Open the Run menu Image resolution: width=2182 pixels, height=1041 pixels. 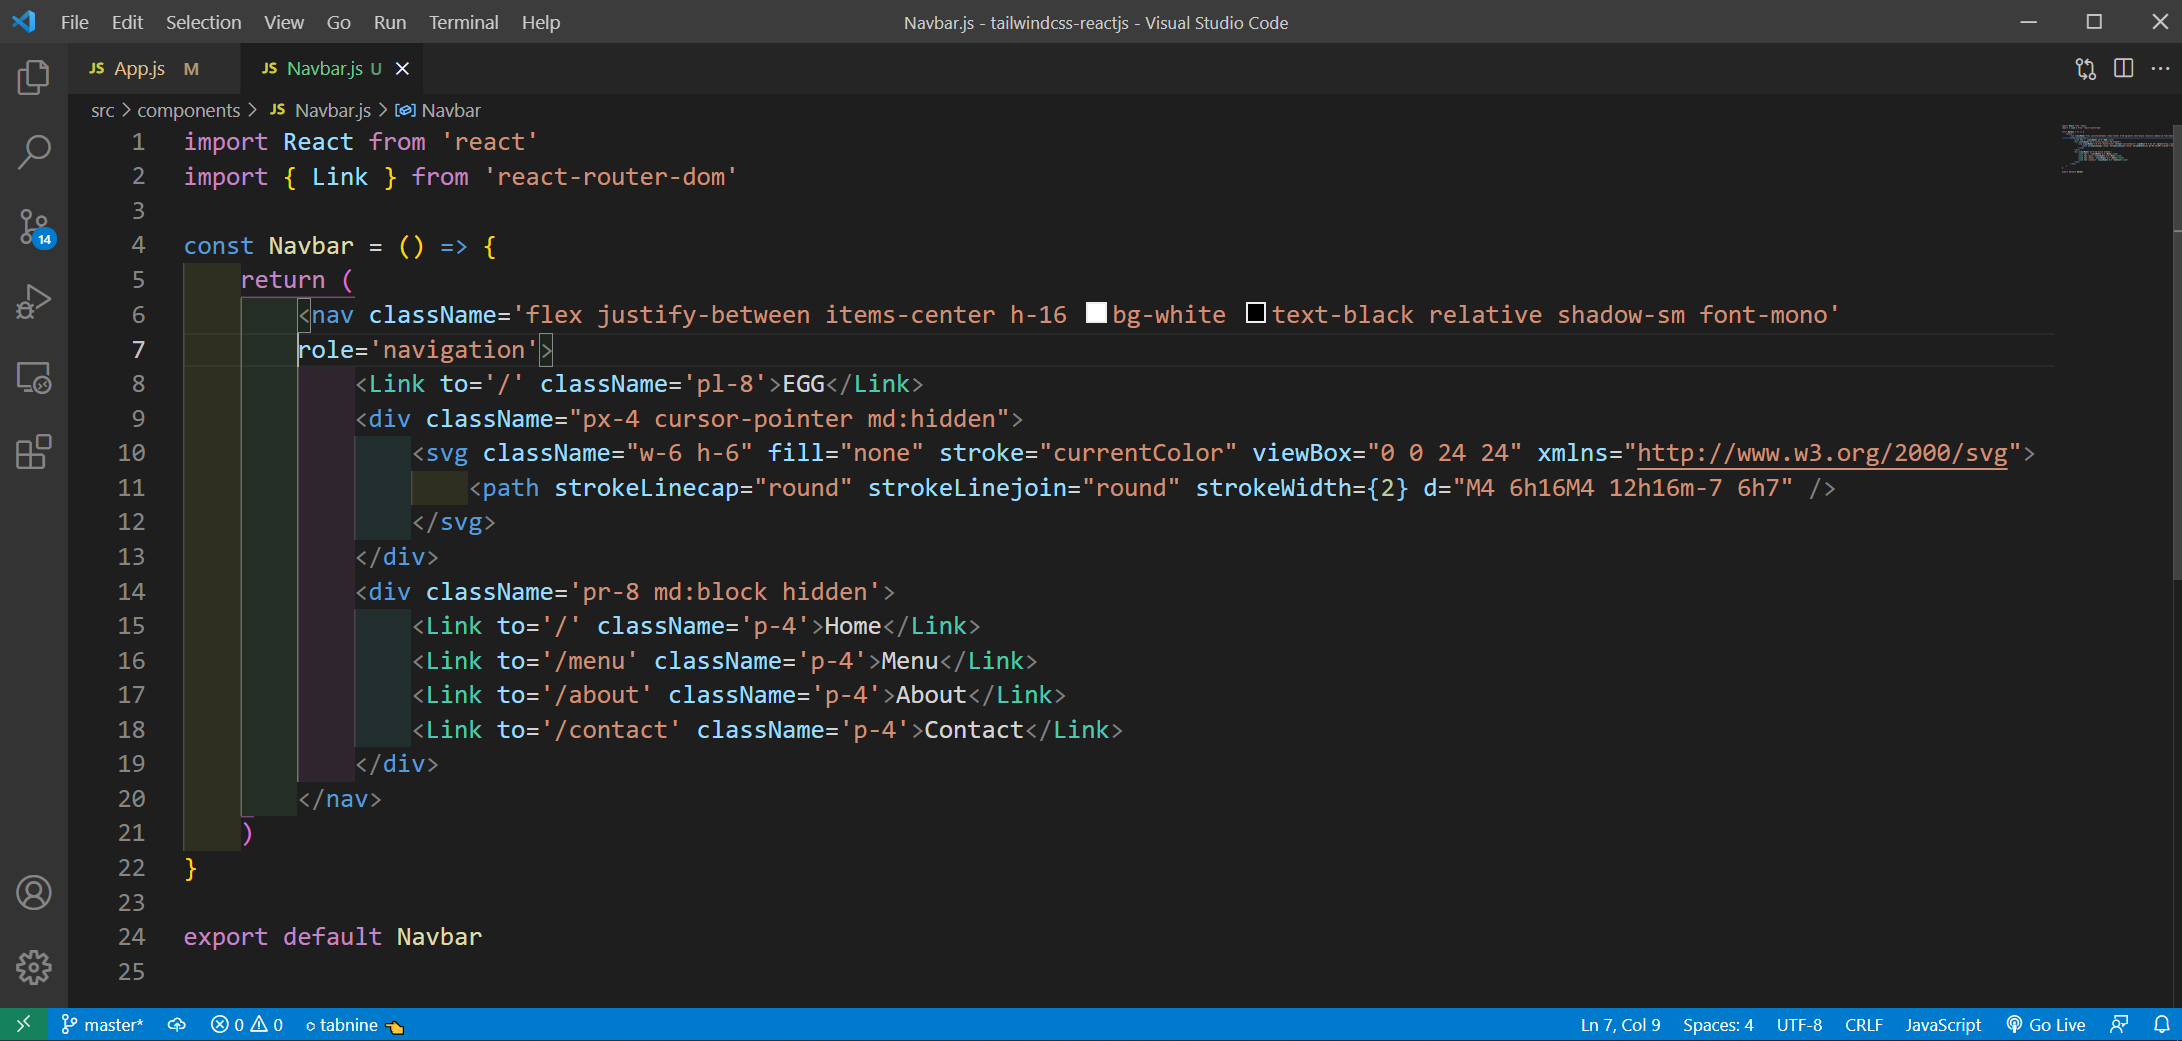[389, 22]
